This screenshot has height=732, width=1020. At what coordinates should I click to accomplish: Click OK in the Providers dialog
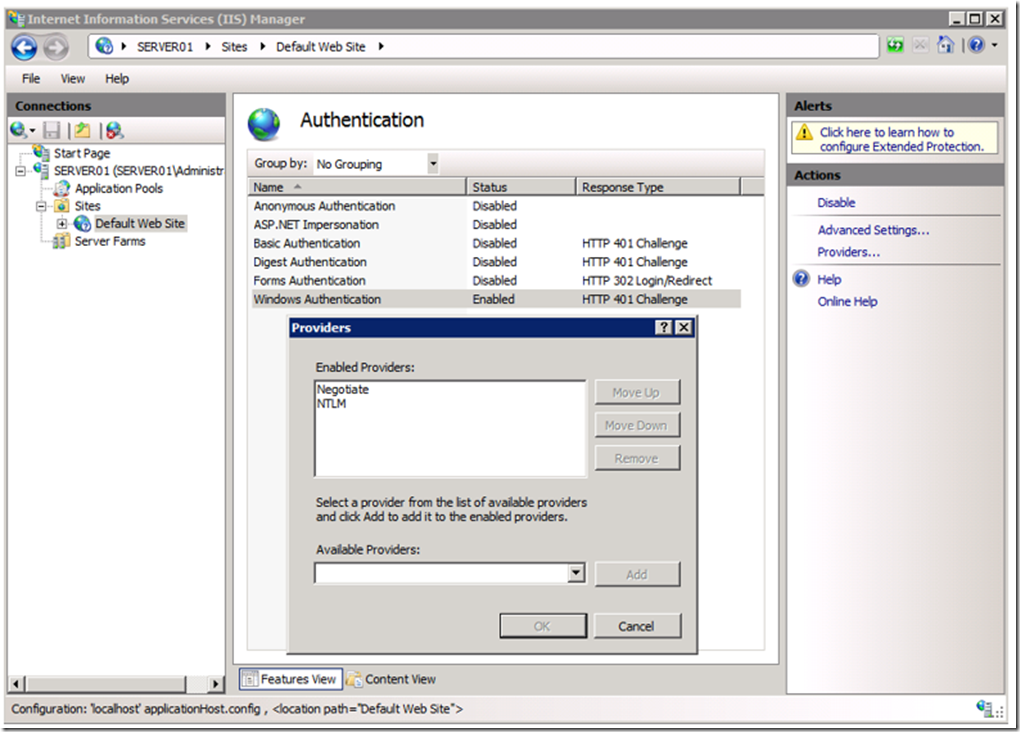(543, 626)
